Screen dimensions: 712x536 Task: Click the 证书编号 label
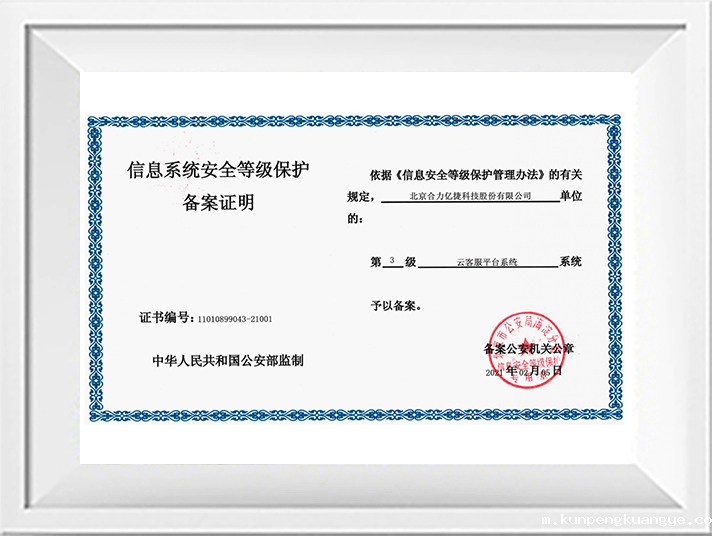[x=165, y=318]
